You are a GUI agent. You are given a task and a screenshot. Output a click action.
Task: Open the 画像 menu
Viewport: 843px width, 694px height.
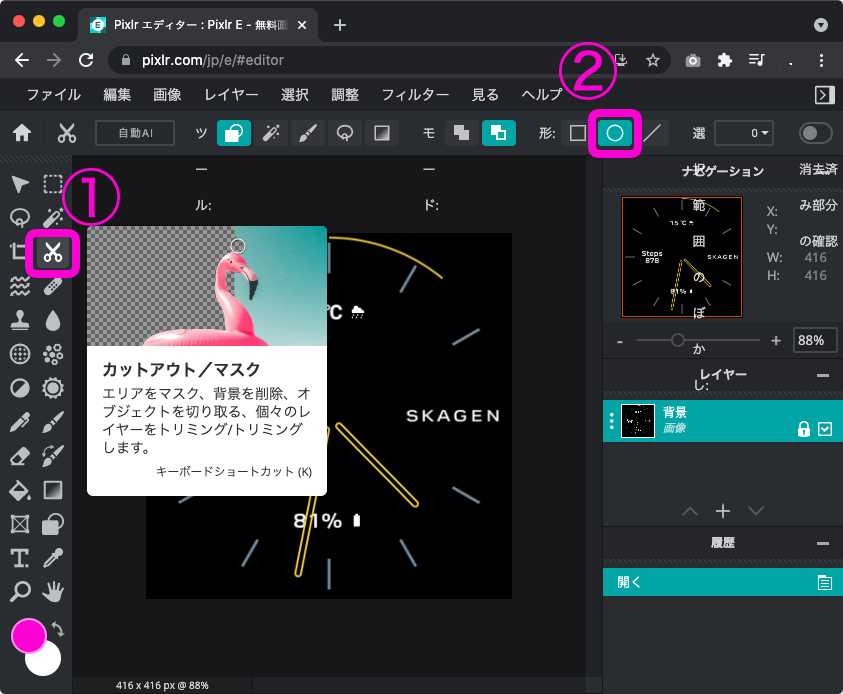tap(167, 95)
